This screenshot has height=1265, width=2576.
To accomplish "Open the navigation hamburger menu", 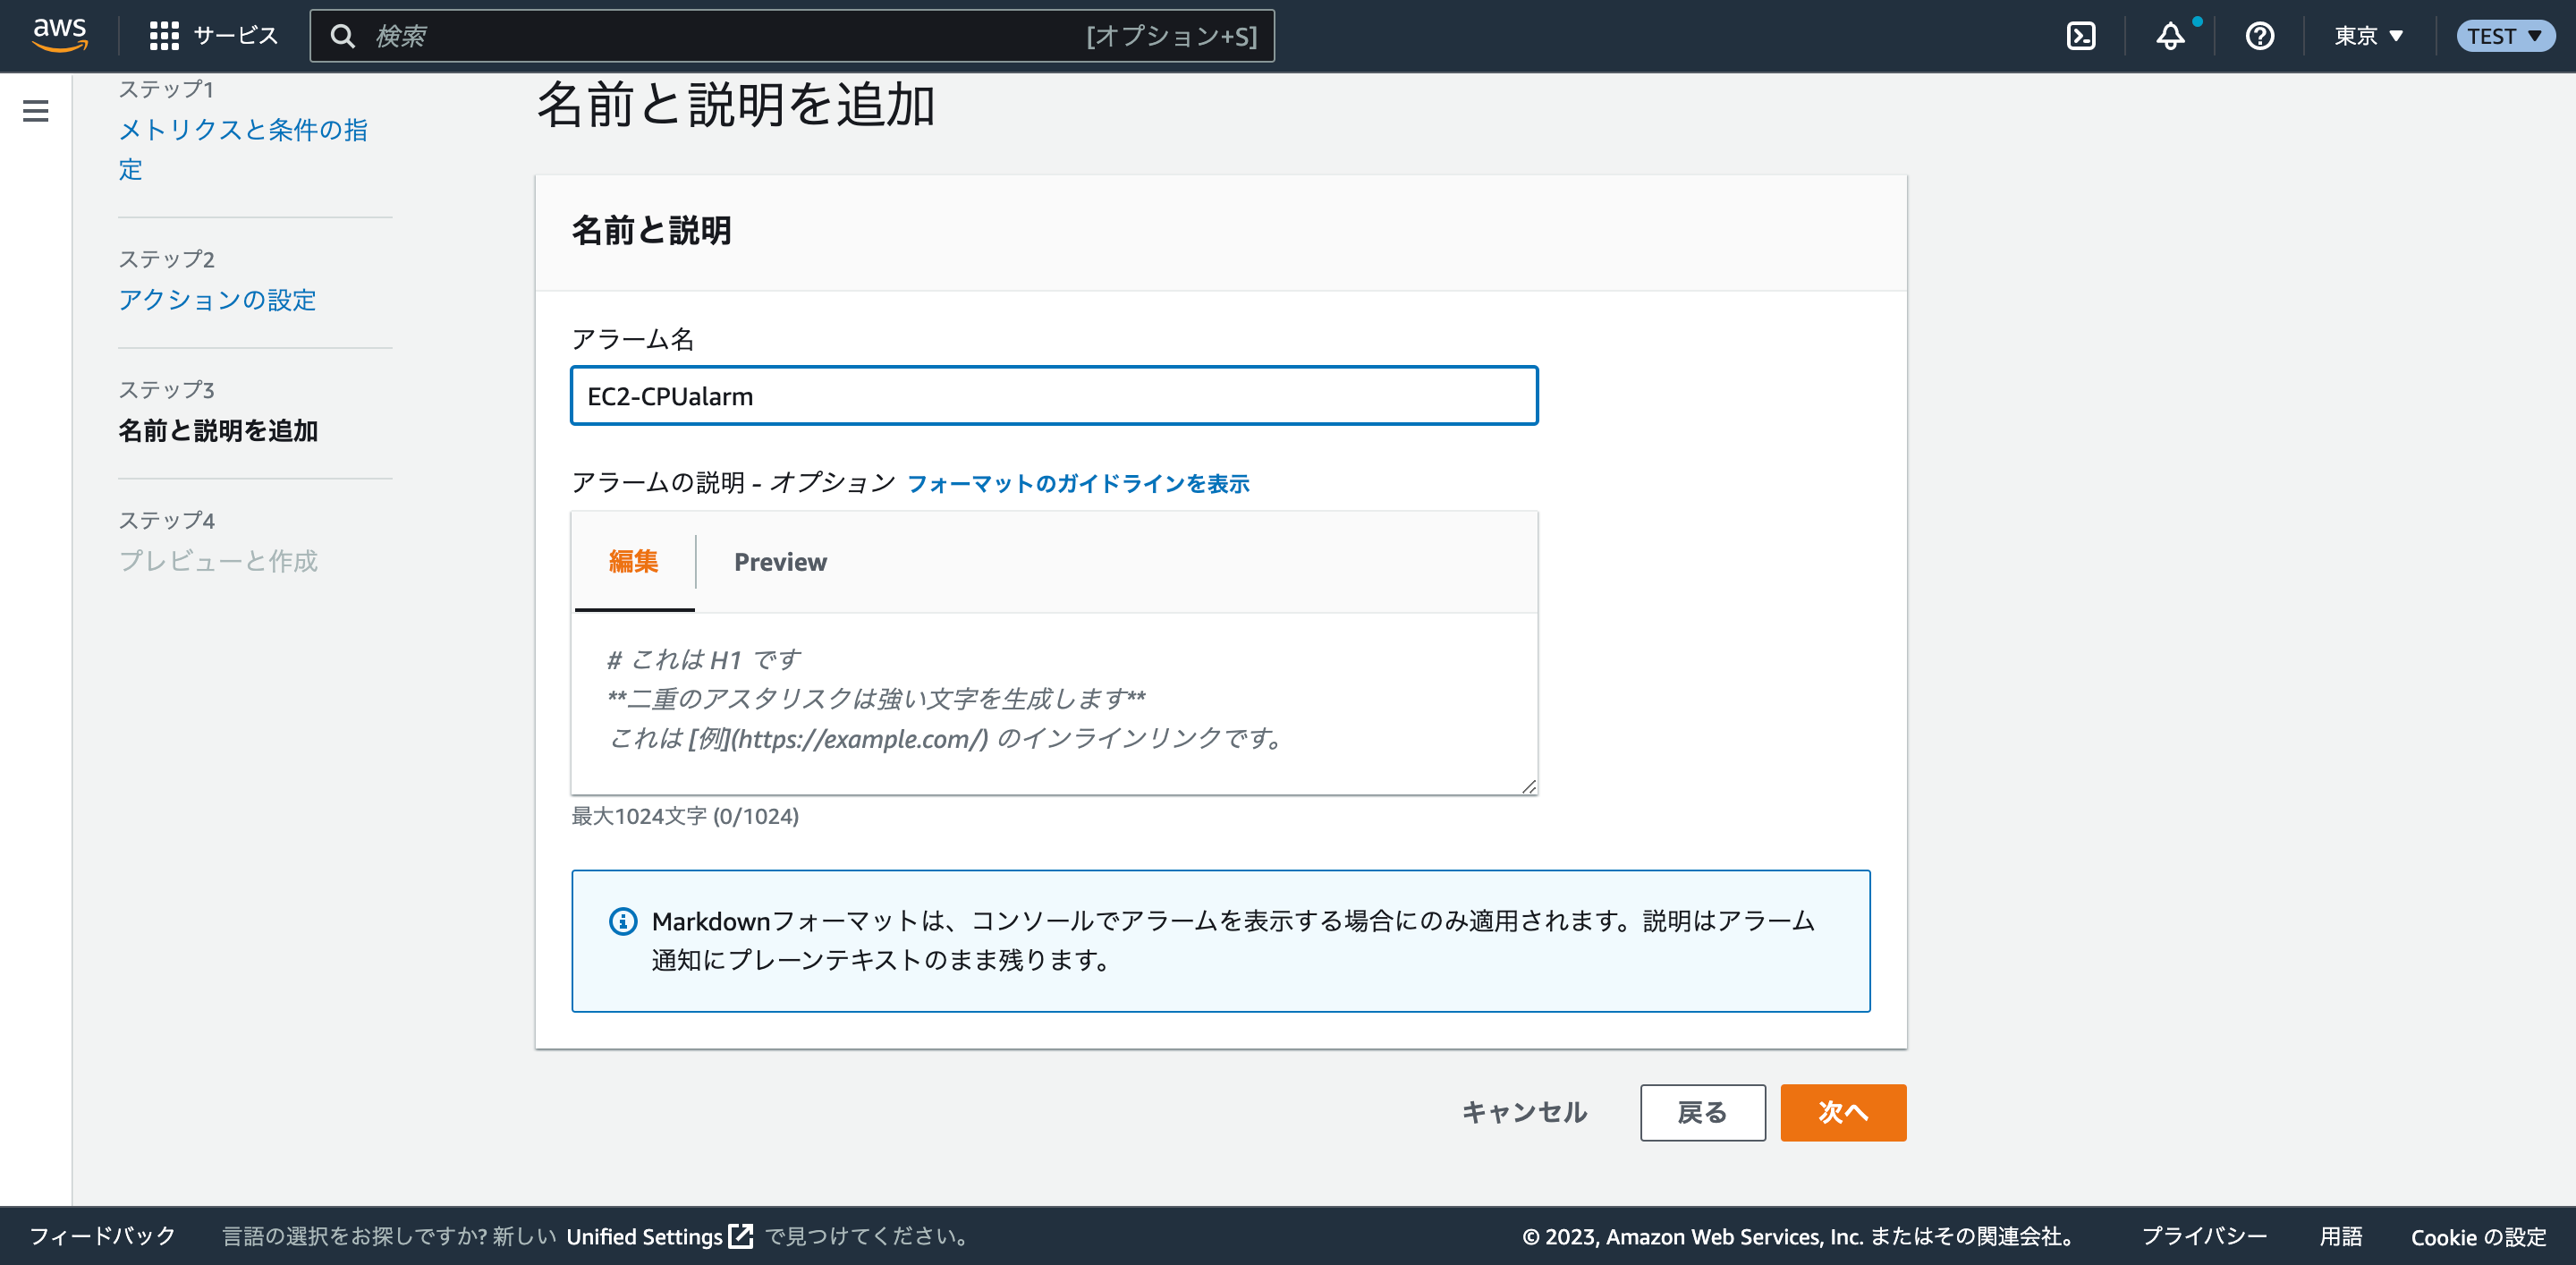I will tap(36, 111).
